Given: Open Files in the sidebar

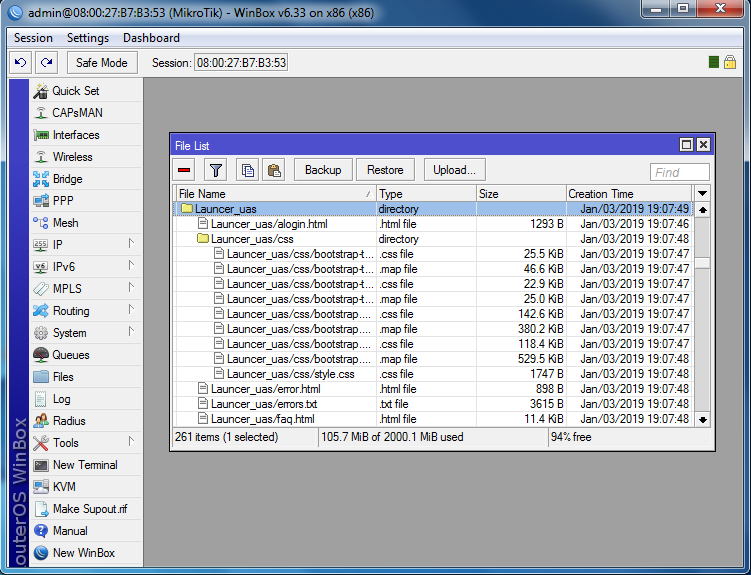Looking at the screenshot, I should click(x=87, y=377).
